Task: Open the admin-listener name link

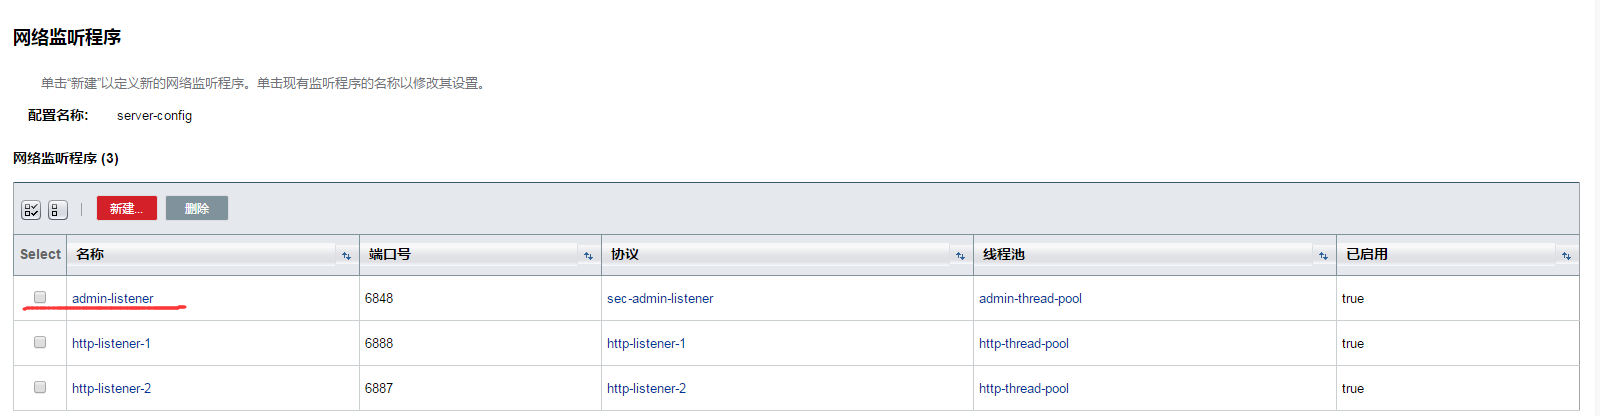Action: pyautogui.click(x=113, y=298)
